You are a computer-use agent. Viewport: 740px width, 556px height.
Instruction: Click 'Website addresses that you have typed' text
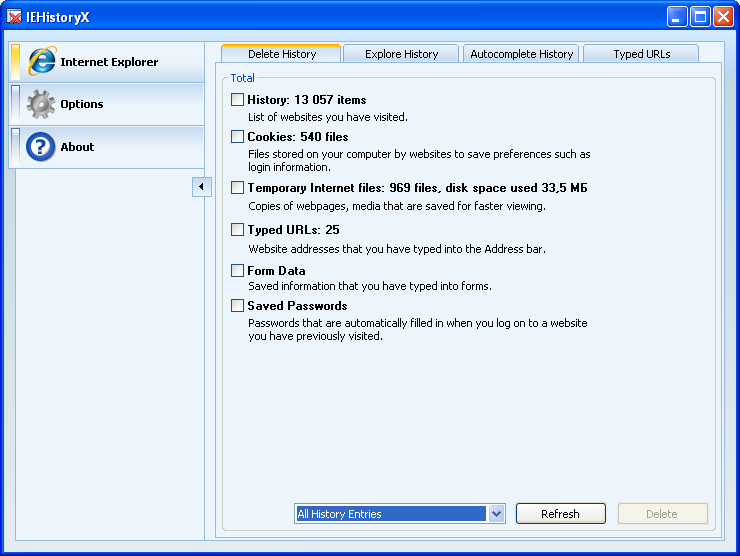pos(397,249)
